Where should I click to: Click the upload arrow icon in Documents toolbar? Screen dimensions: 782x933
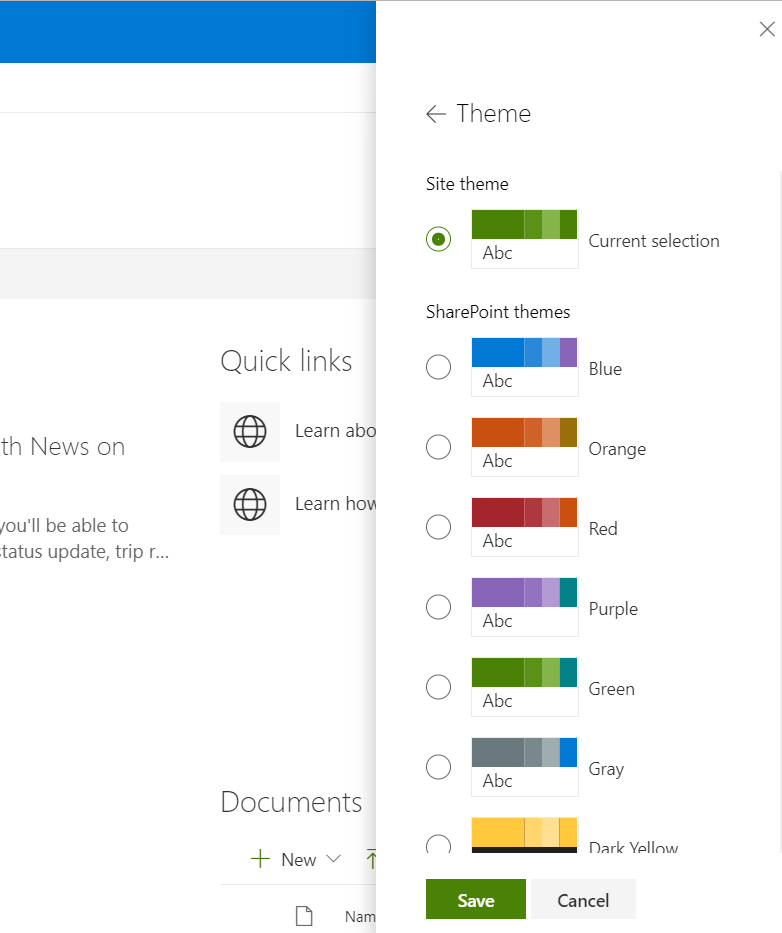pyautogui.click(x=371, y=859)
